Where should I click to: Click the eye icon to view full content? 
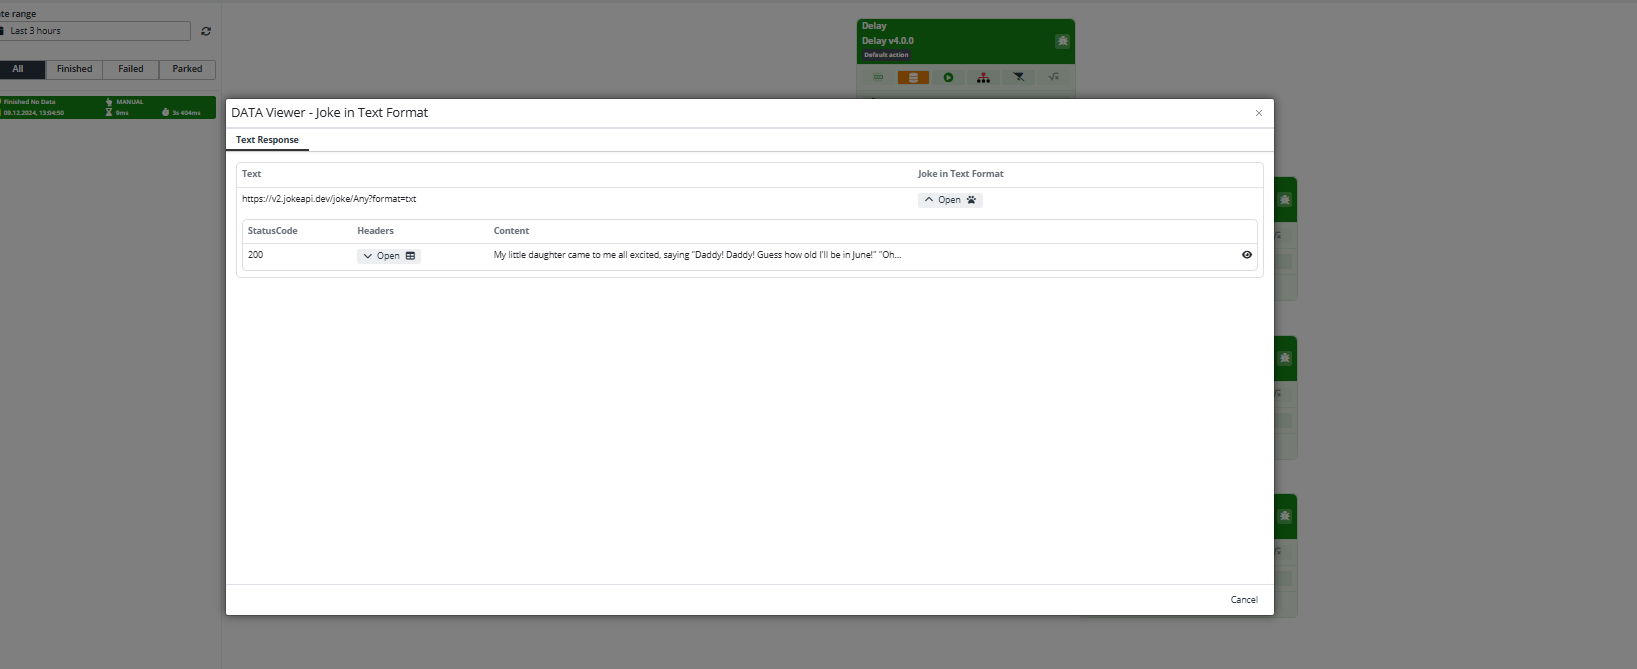tap(1246, 255)
